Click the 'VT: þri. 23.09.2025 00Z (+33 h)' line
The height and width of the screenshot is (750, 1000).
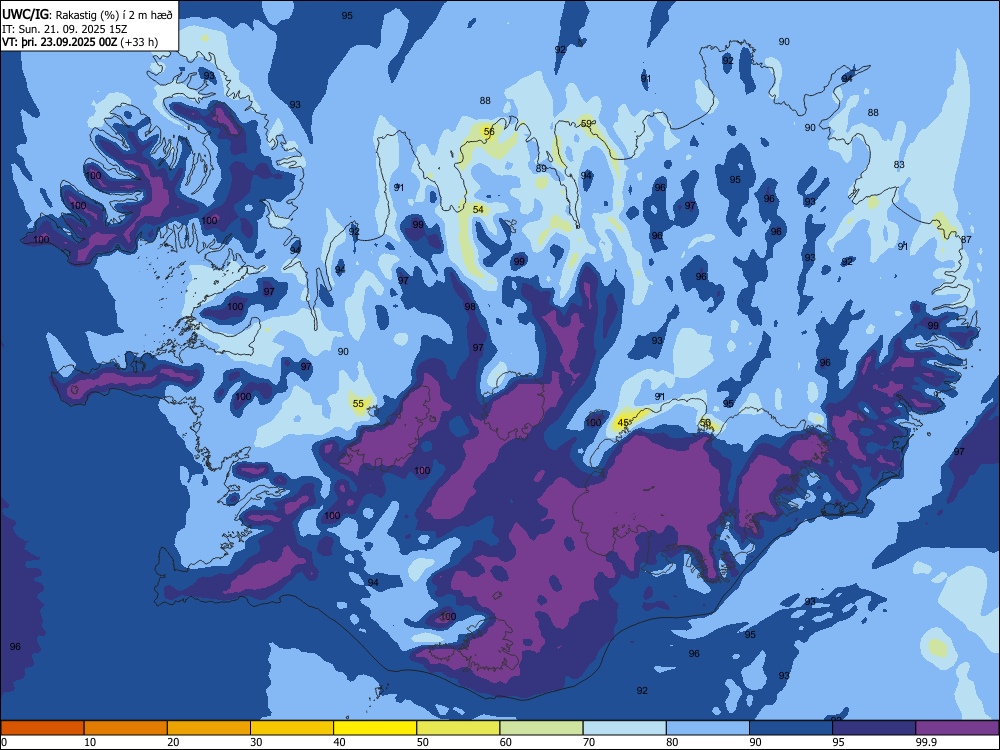[80, 43]
